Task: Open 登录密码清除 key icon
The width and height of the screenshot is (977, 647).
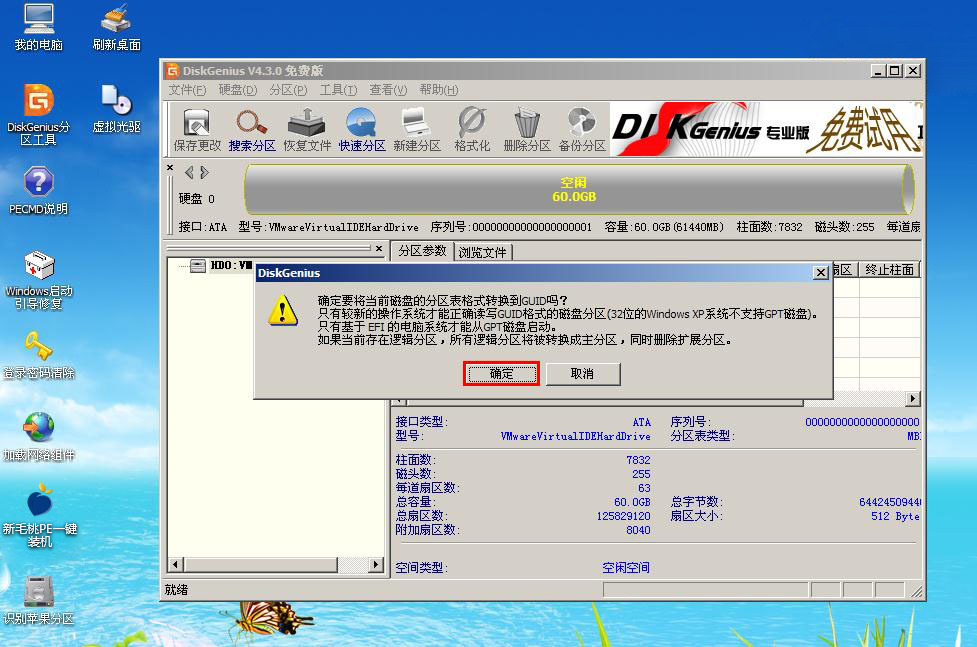Action: 39,355
